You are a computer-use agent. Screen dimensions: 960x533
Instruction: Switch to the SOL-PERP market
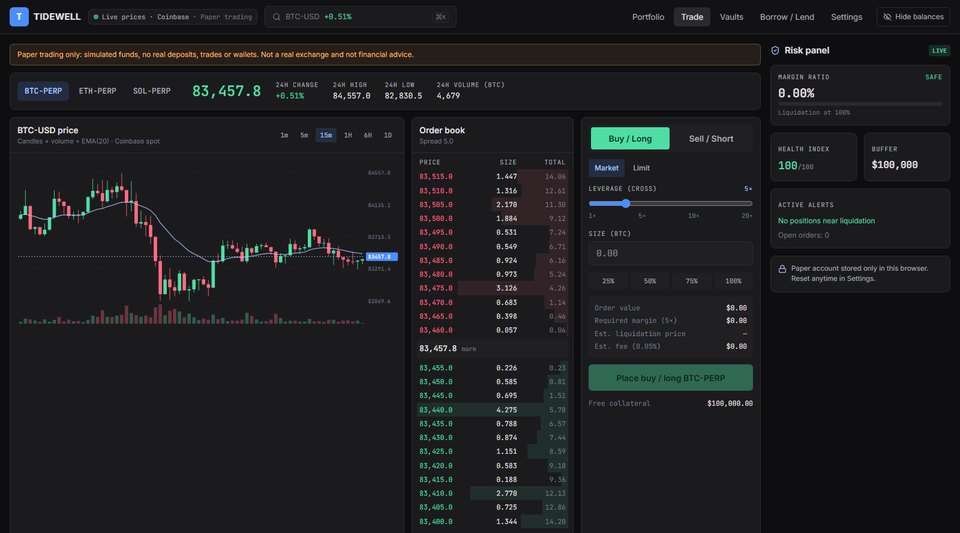point(152,91)
